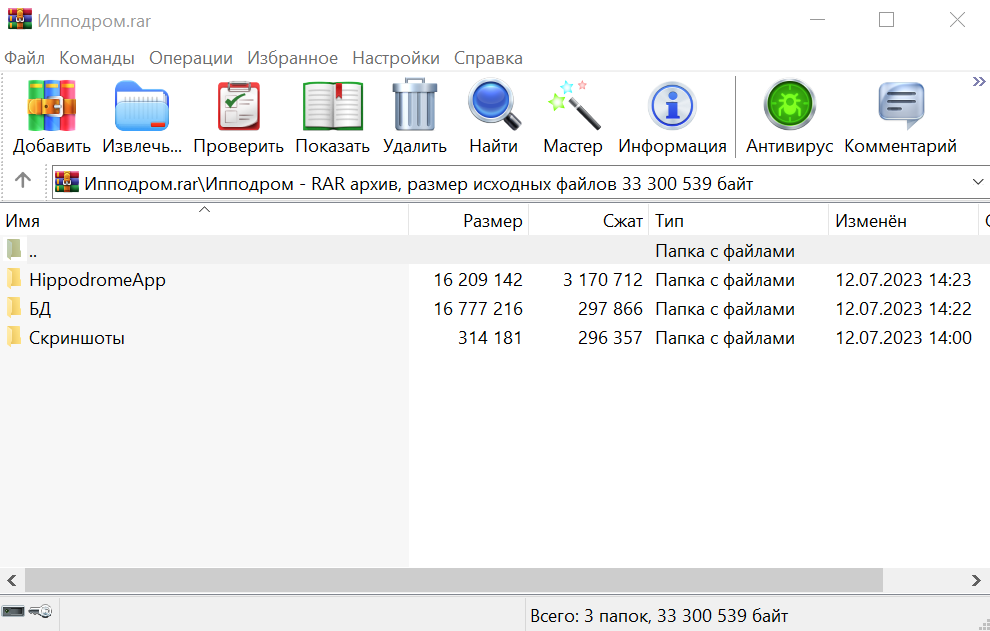Click the Добавить (Add) toolbar icon
990x631 pixels.
pyautogui.click(x=52, y=106)
